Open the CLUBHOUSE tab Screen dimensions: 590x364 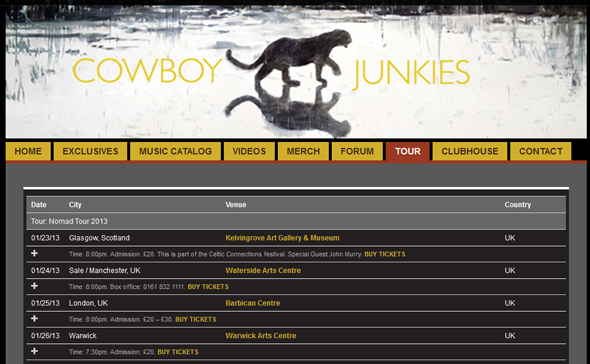pyautogui.click(x=470, y=151)
